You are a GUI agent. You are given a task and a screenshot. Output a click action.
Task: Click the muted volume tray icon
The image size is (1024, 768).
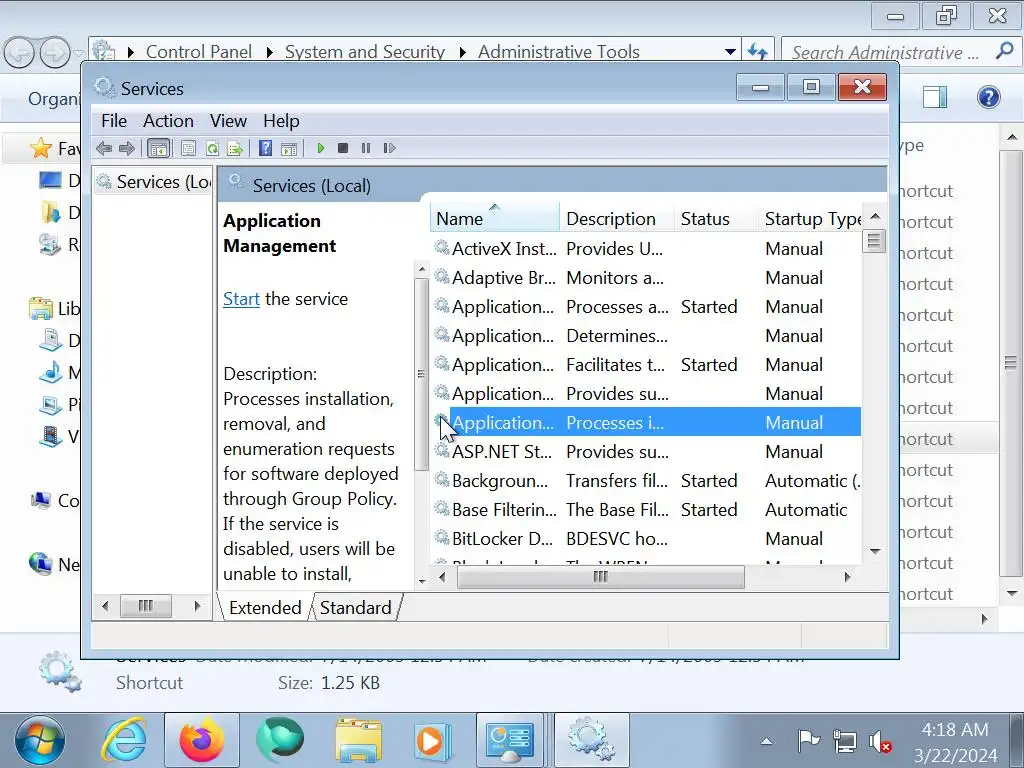pos(880,742)
